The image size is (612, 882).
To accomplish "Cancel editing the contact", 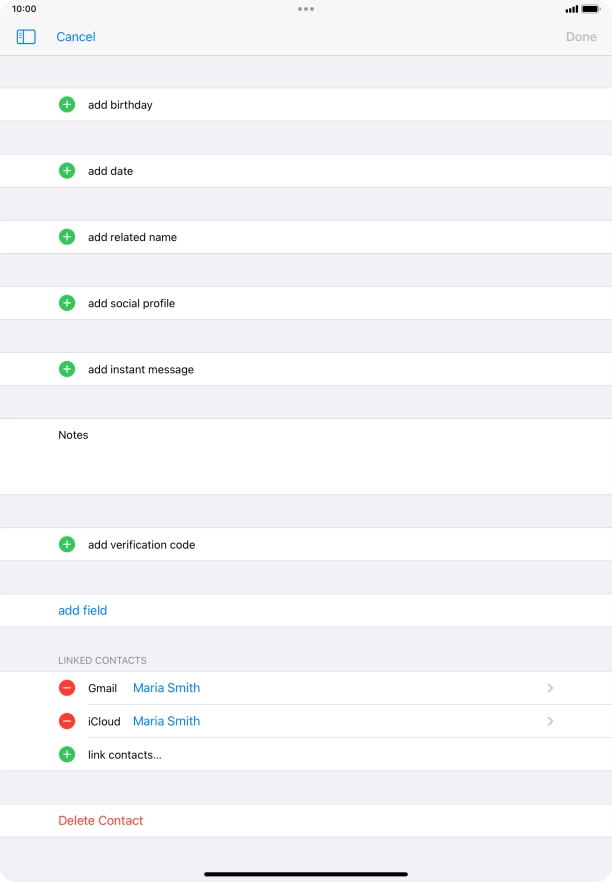I will click(x=76, y=37).
